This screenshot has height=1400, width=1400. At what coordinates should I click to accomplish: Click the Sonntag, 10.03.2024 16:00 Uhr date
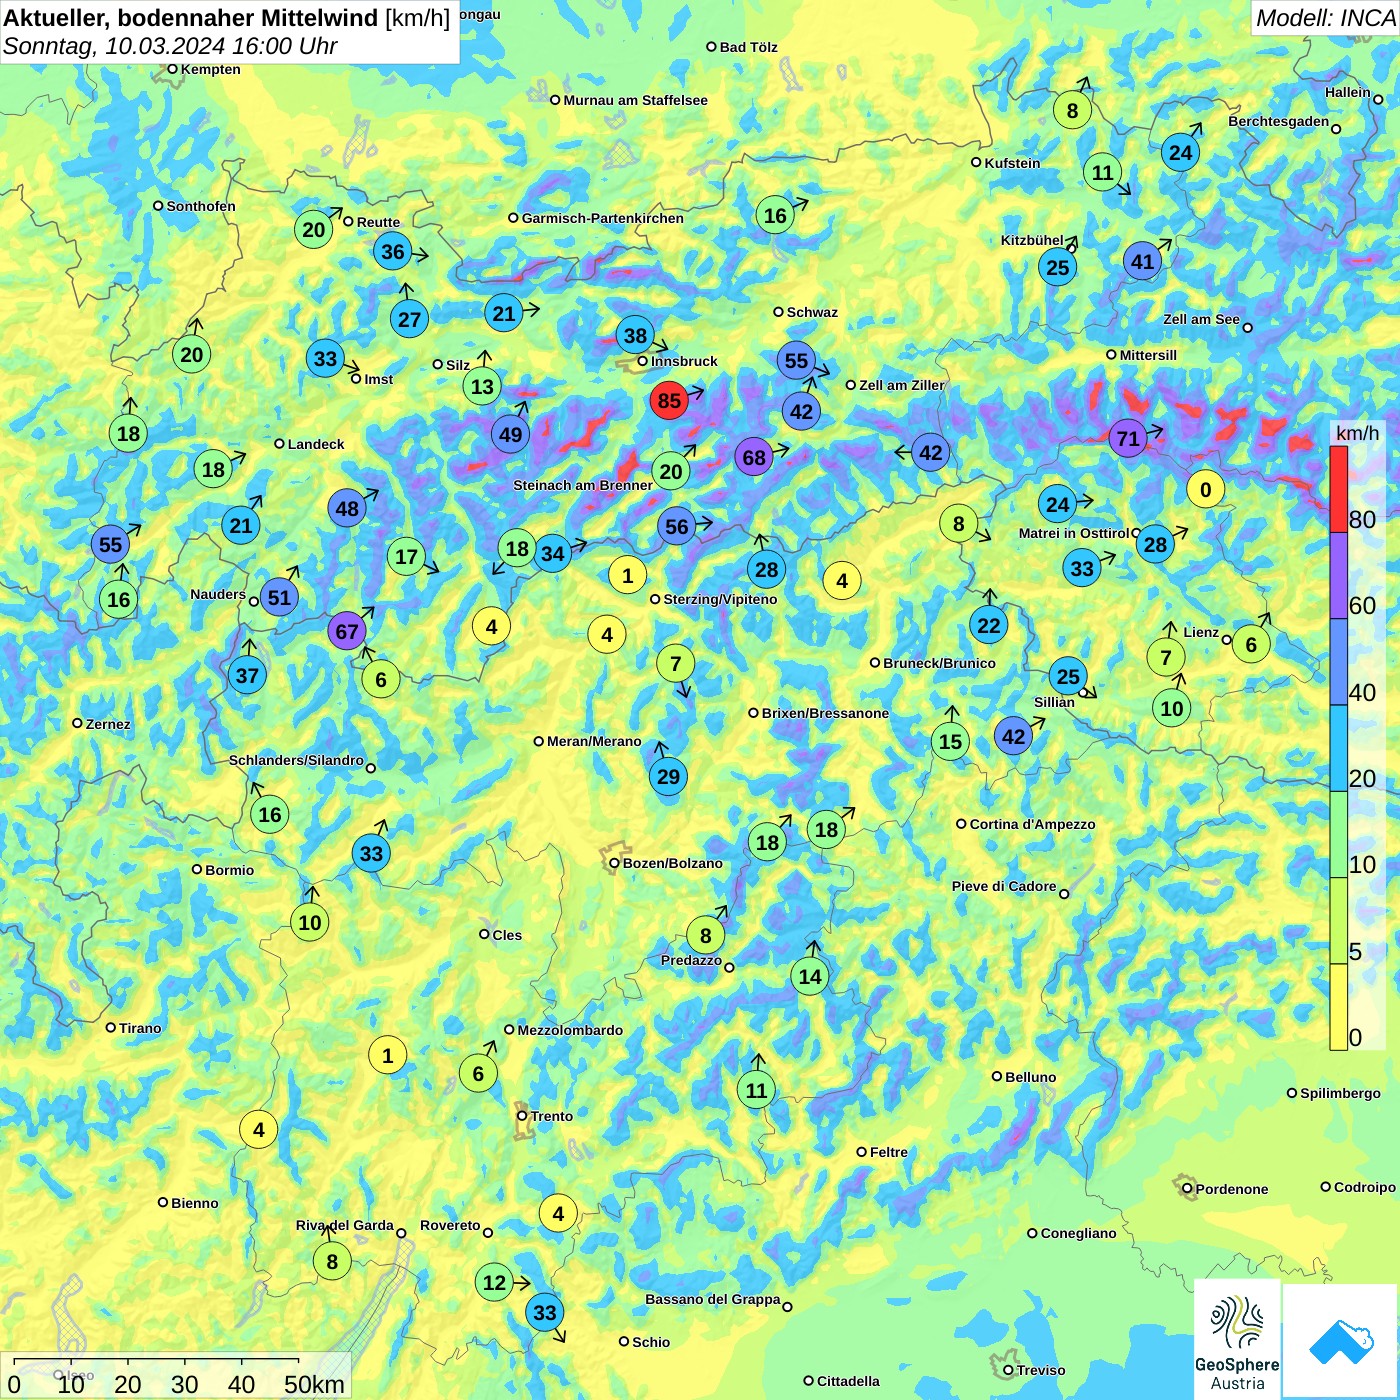[170, 46]
